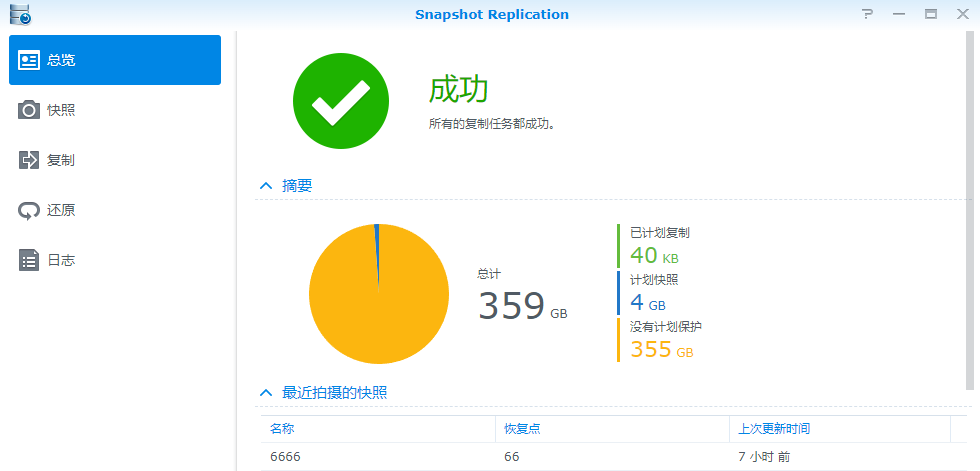
Task: Click the 快照 camera icon
Action: [x=29, y=110]
